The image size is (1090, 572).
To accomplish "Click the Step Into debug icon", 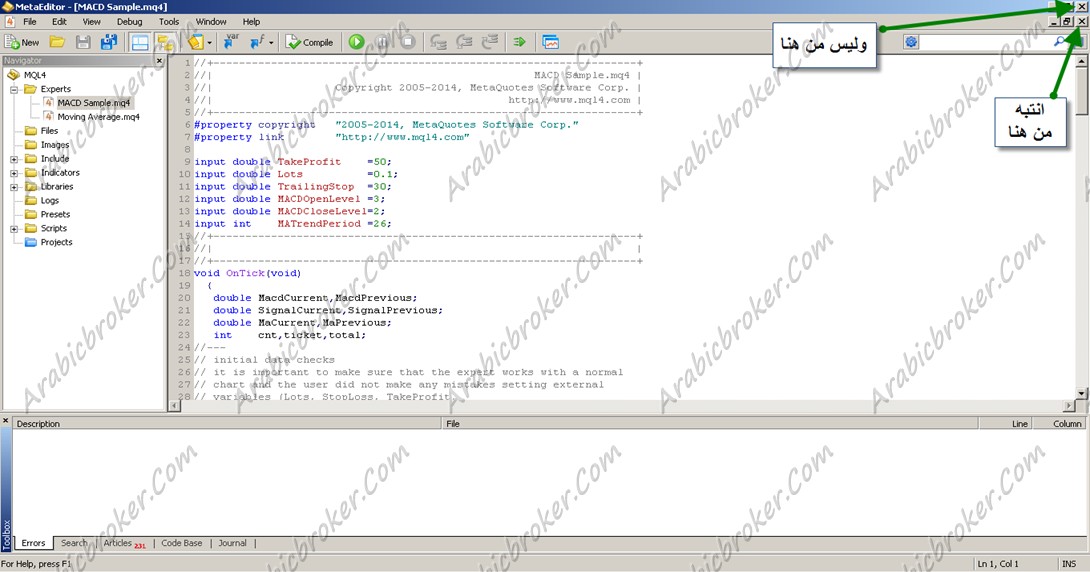I will 438,42.
